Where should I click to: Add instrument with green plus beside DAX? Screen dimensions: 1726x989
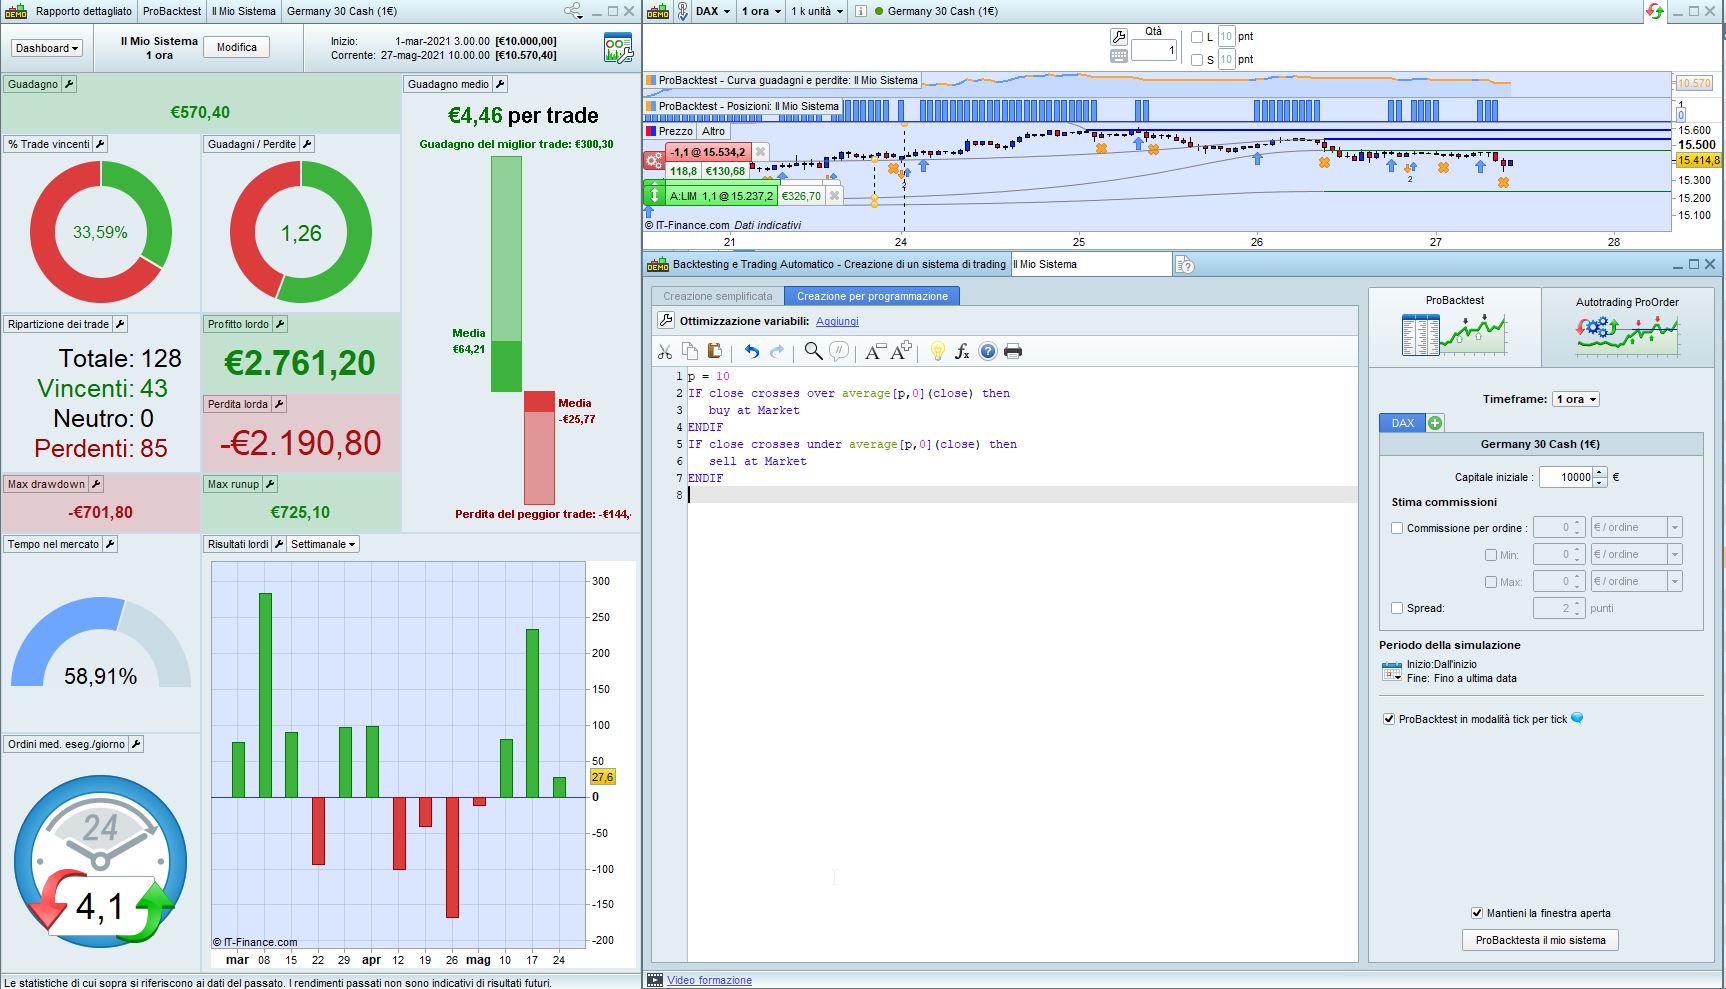tap(1435, 423)
